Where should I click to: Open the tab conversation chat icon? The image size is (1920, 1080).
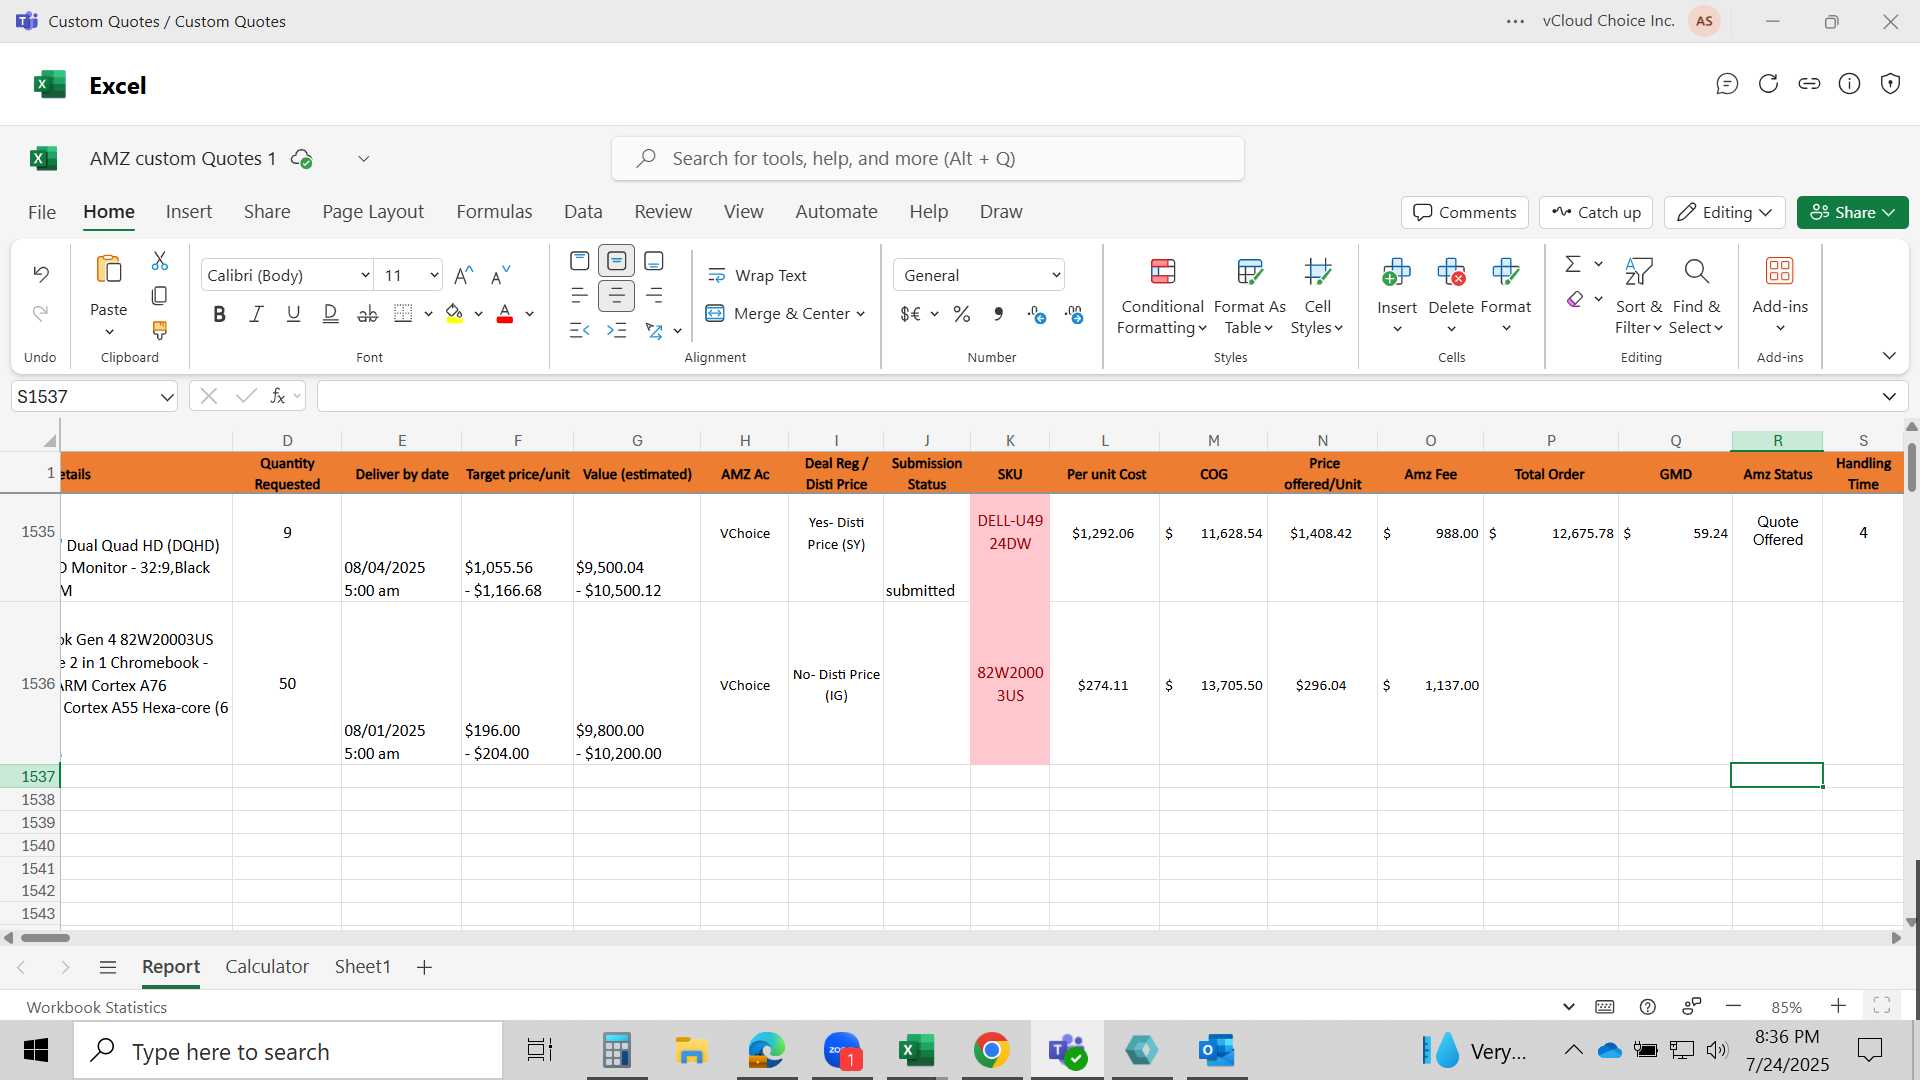(1727, 84)
